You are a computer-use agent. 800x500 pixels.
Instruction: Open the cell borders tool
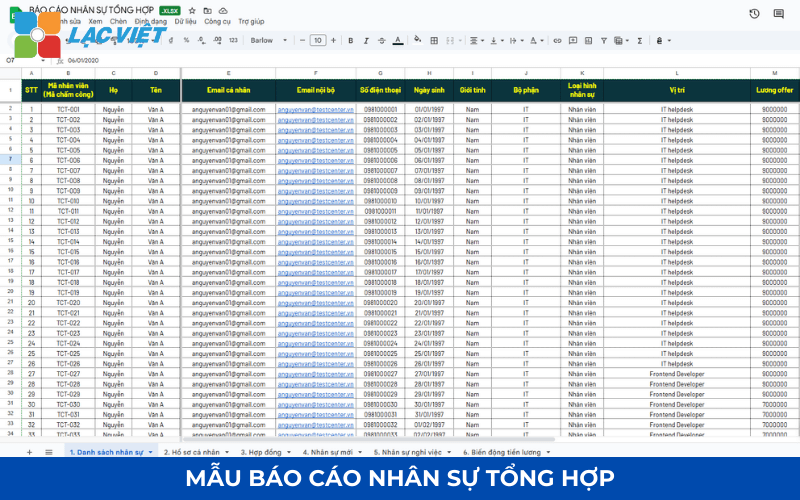point(434,40)
